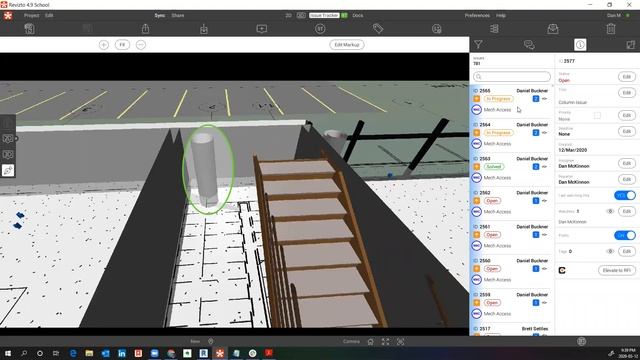Click Sync in the top menu bar
The image size is (640, 360).
pyautogui.click(x=160, y=16)
